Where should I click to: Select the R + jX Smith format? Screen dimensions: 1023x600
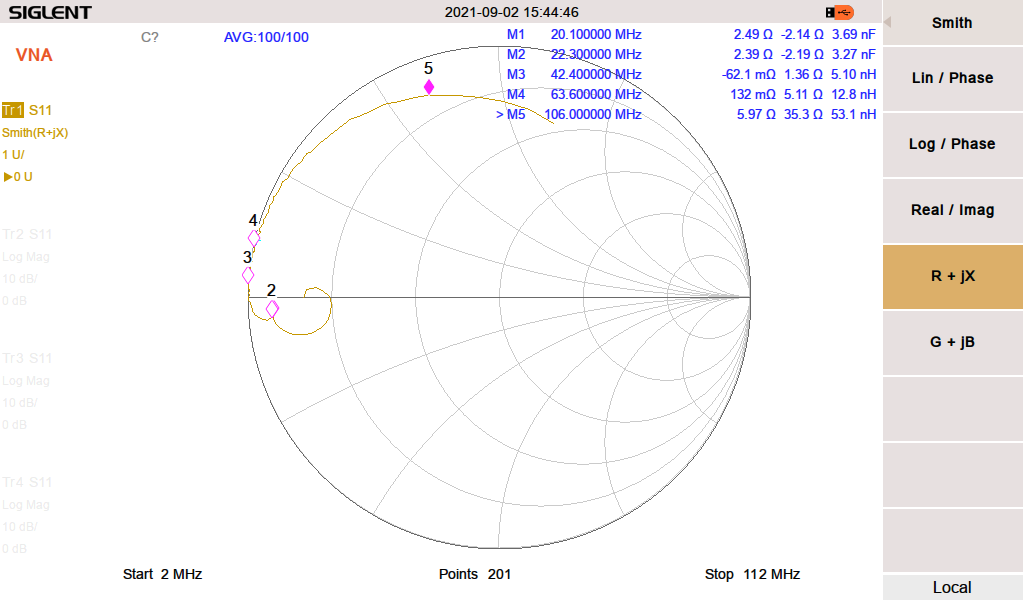(x=952, y=276)
